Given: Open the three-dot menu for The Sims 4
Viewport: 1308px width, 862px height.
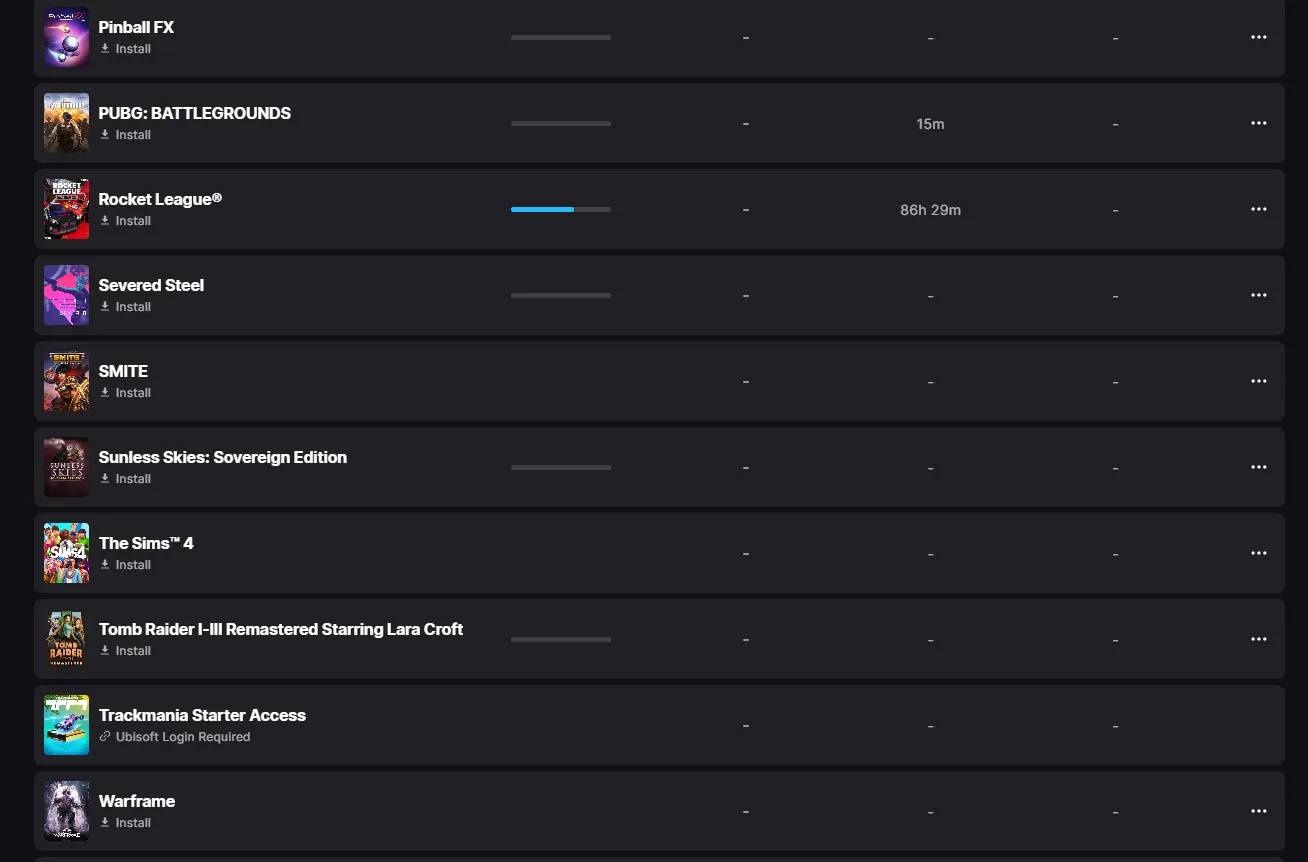Looking at the screenshot, I should pyautogui.click(x=1259, y=553).
